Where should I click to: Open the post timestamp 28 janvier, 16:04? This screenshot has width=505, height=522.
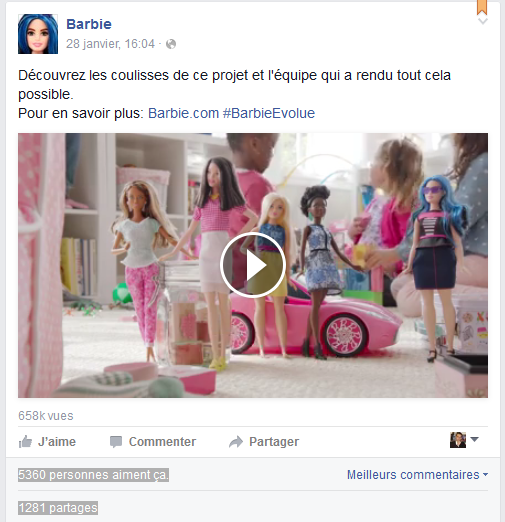[x=110, y=44]
